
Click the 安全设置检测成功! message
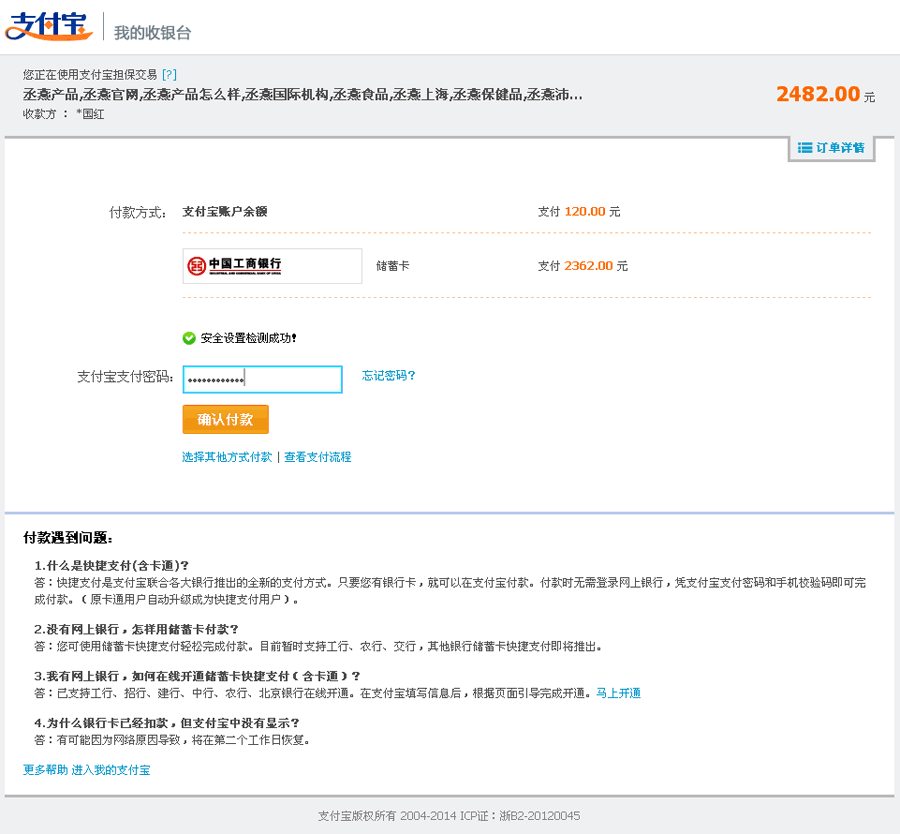coord(249,338)
